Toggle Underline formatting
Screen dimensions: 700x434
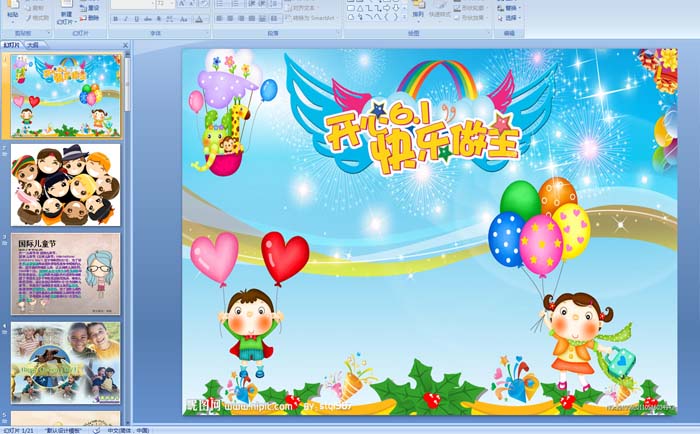[x=136, y=19]
